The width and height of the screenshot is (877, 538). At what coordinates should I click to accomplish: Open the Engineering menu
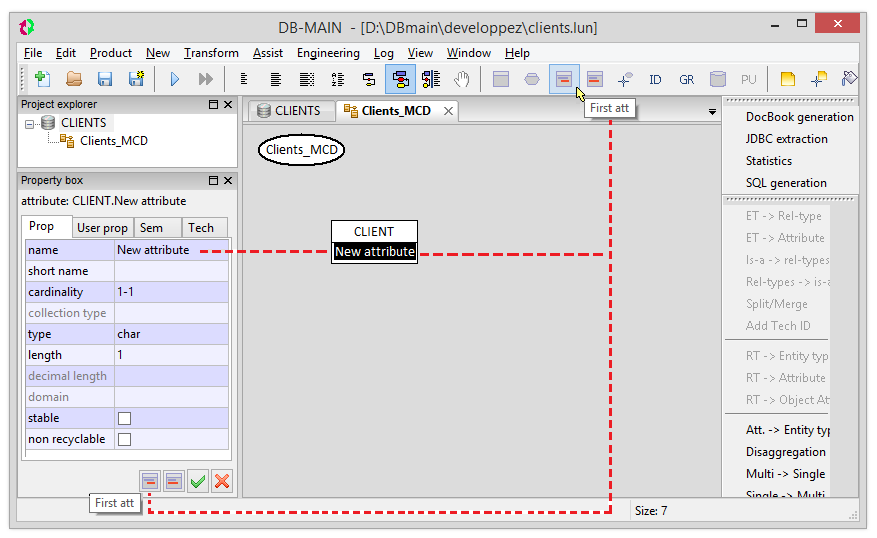(x=328, y=53)
